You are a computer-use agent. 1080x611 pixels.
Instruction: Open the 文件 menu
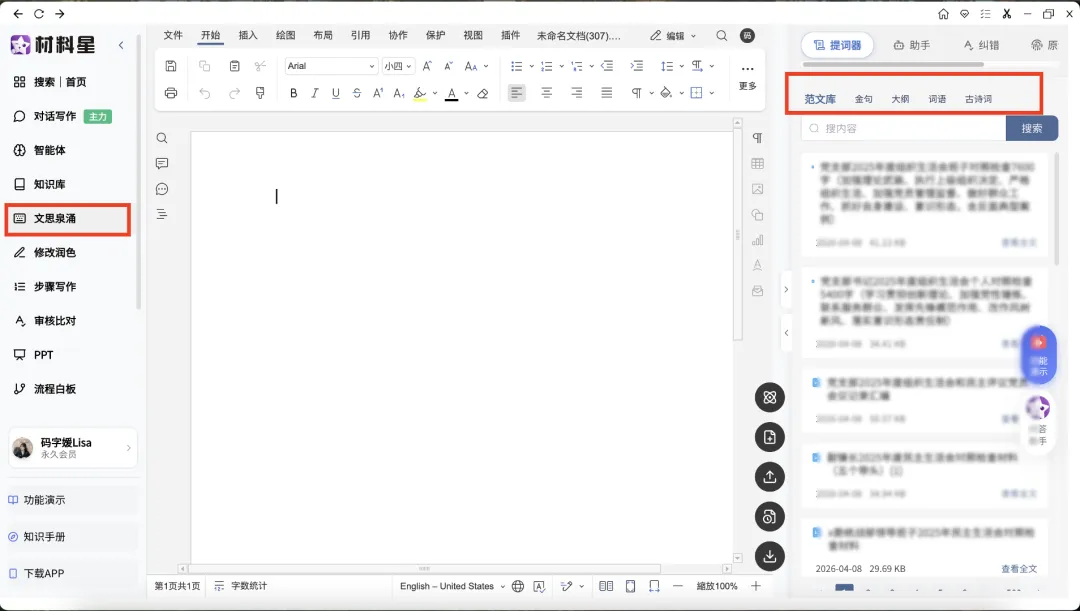pyautogui.click(x=173, y=35)
